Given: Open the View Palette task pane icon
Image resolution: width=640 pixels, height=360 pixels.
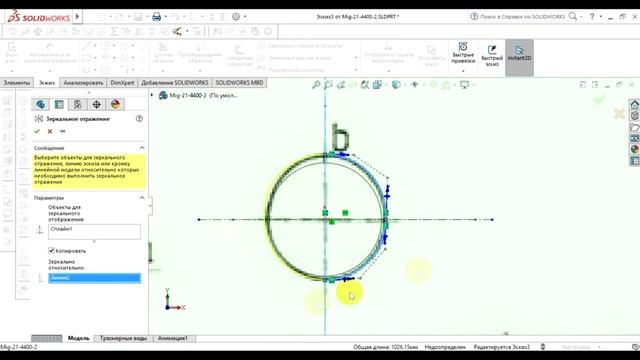Looking at the screenshot, I should pyautogui.click(x=635, y=138).
